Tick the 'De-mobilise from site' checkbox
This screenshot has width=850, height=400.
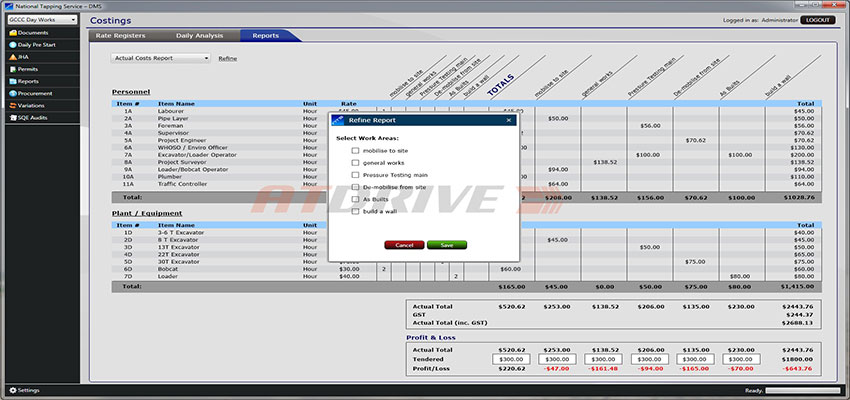pos(355,187)
